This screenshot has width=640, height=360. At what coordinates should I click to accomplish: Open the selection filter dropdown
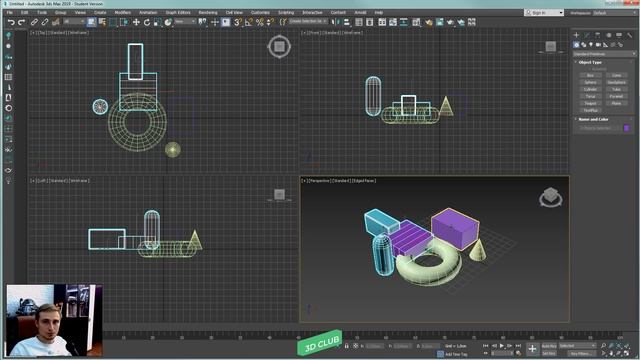click(x=73, y=21)
